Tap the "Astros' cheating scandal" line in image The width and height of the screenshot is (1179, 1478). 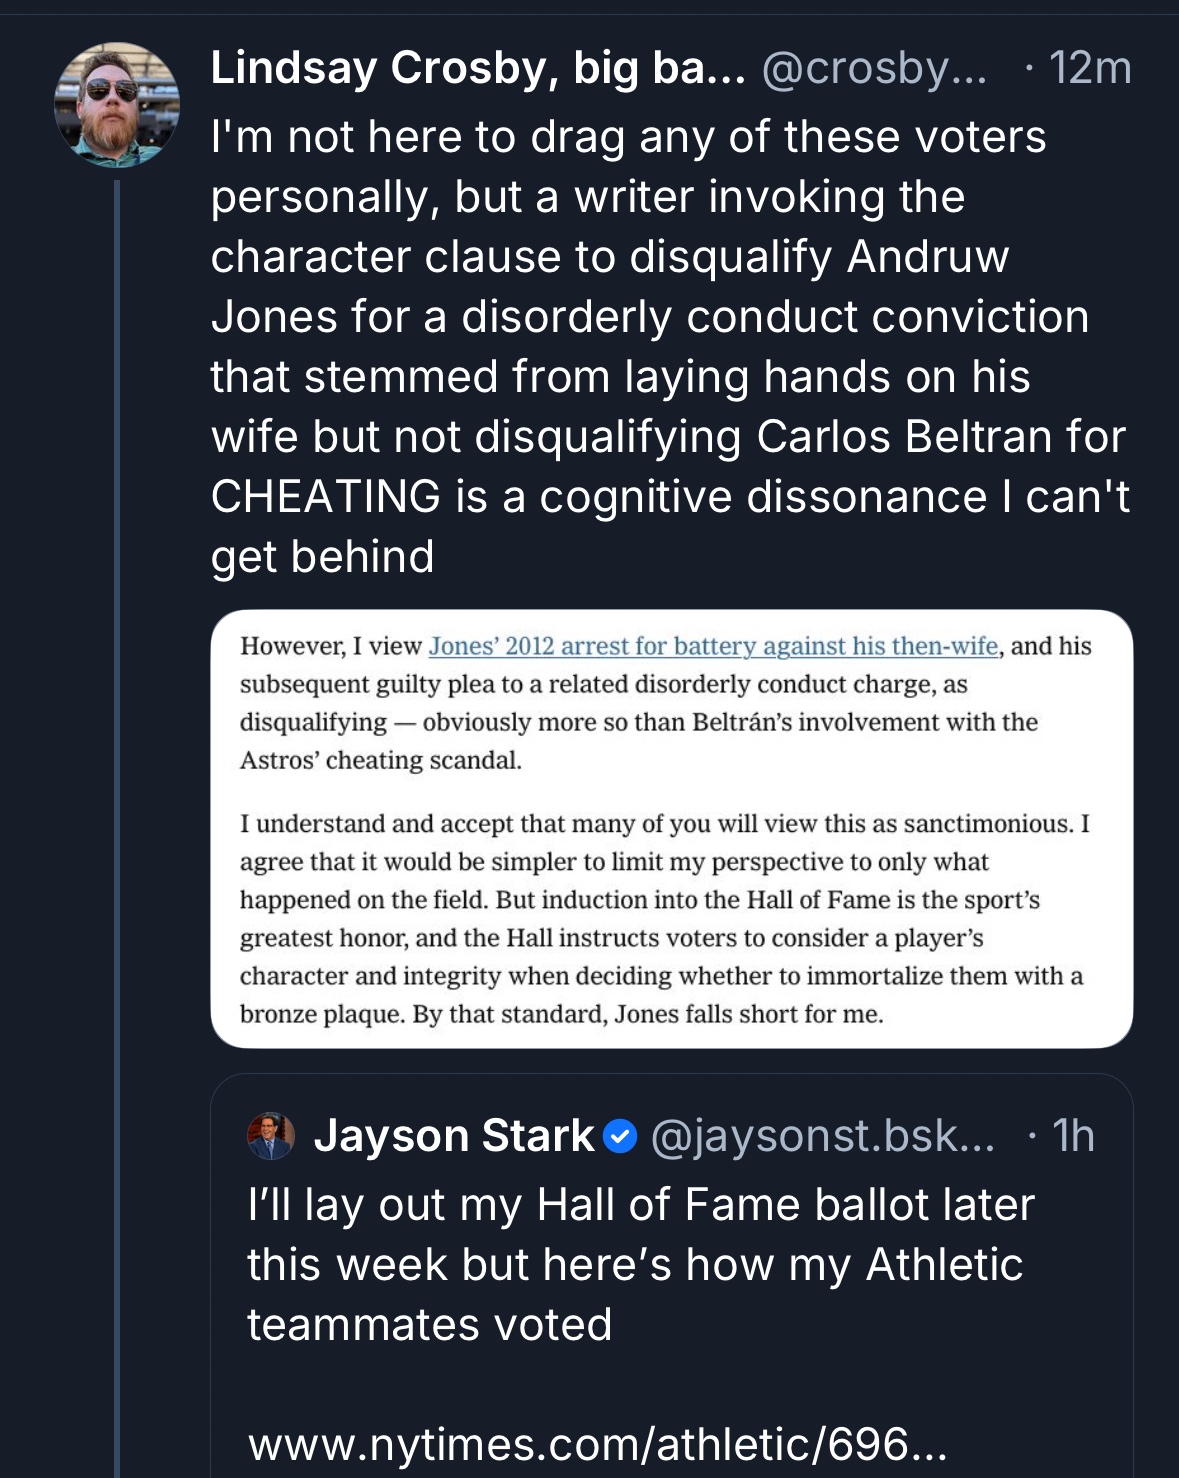(x=381, y=760)
